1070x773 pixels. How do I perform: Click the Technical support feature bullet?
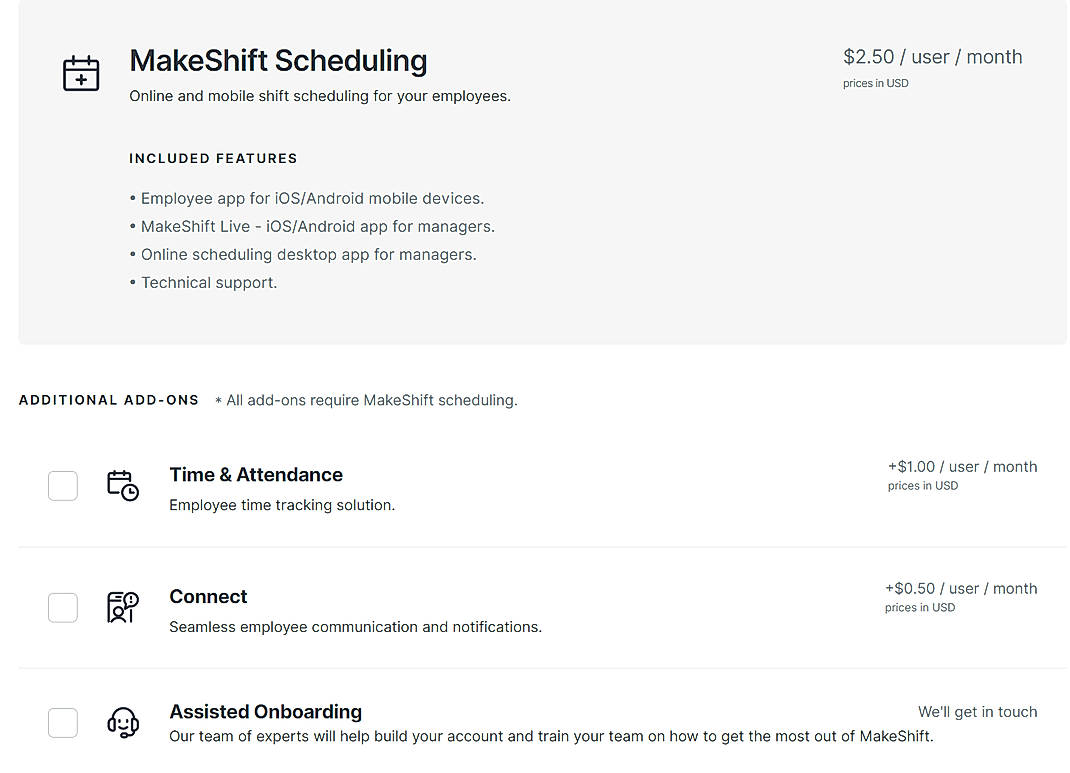coord(208,282)
